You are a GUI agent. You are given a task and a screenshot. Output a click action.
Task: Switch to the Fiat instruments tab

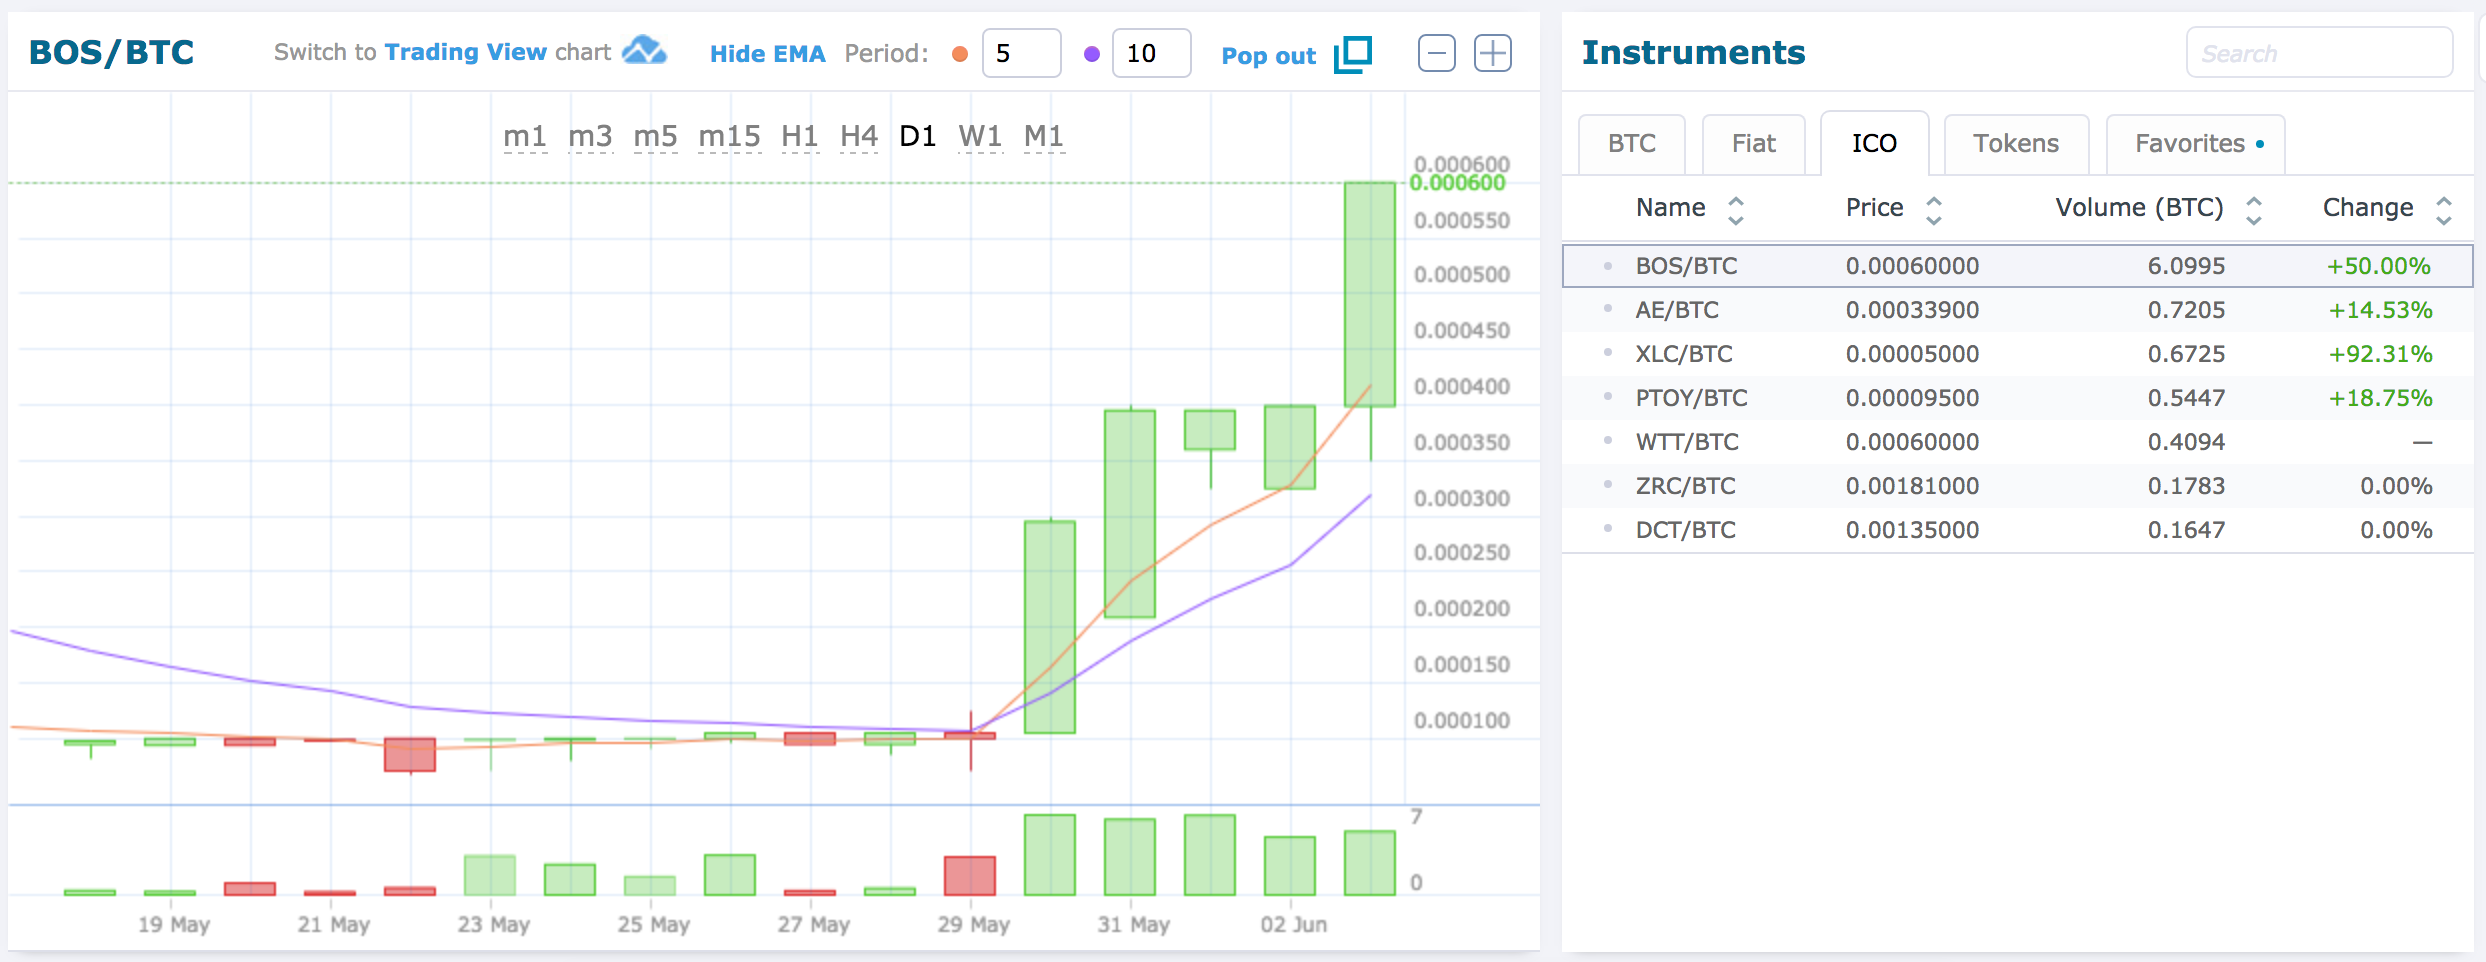coord(1754,144)
